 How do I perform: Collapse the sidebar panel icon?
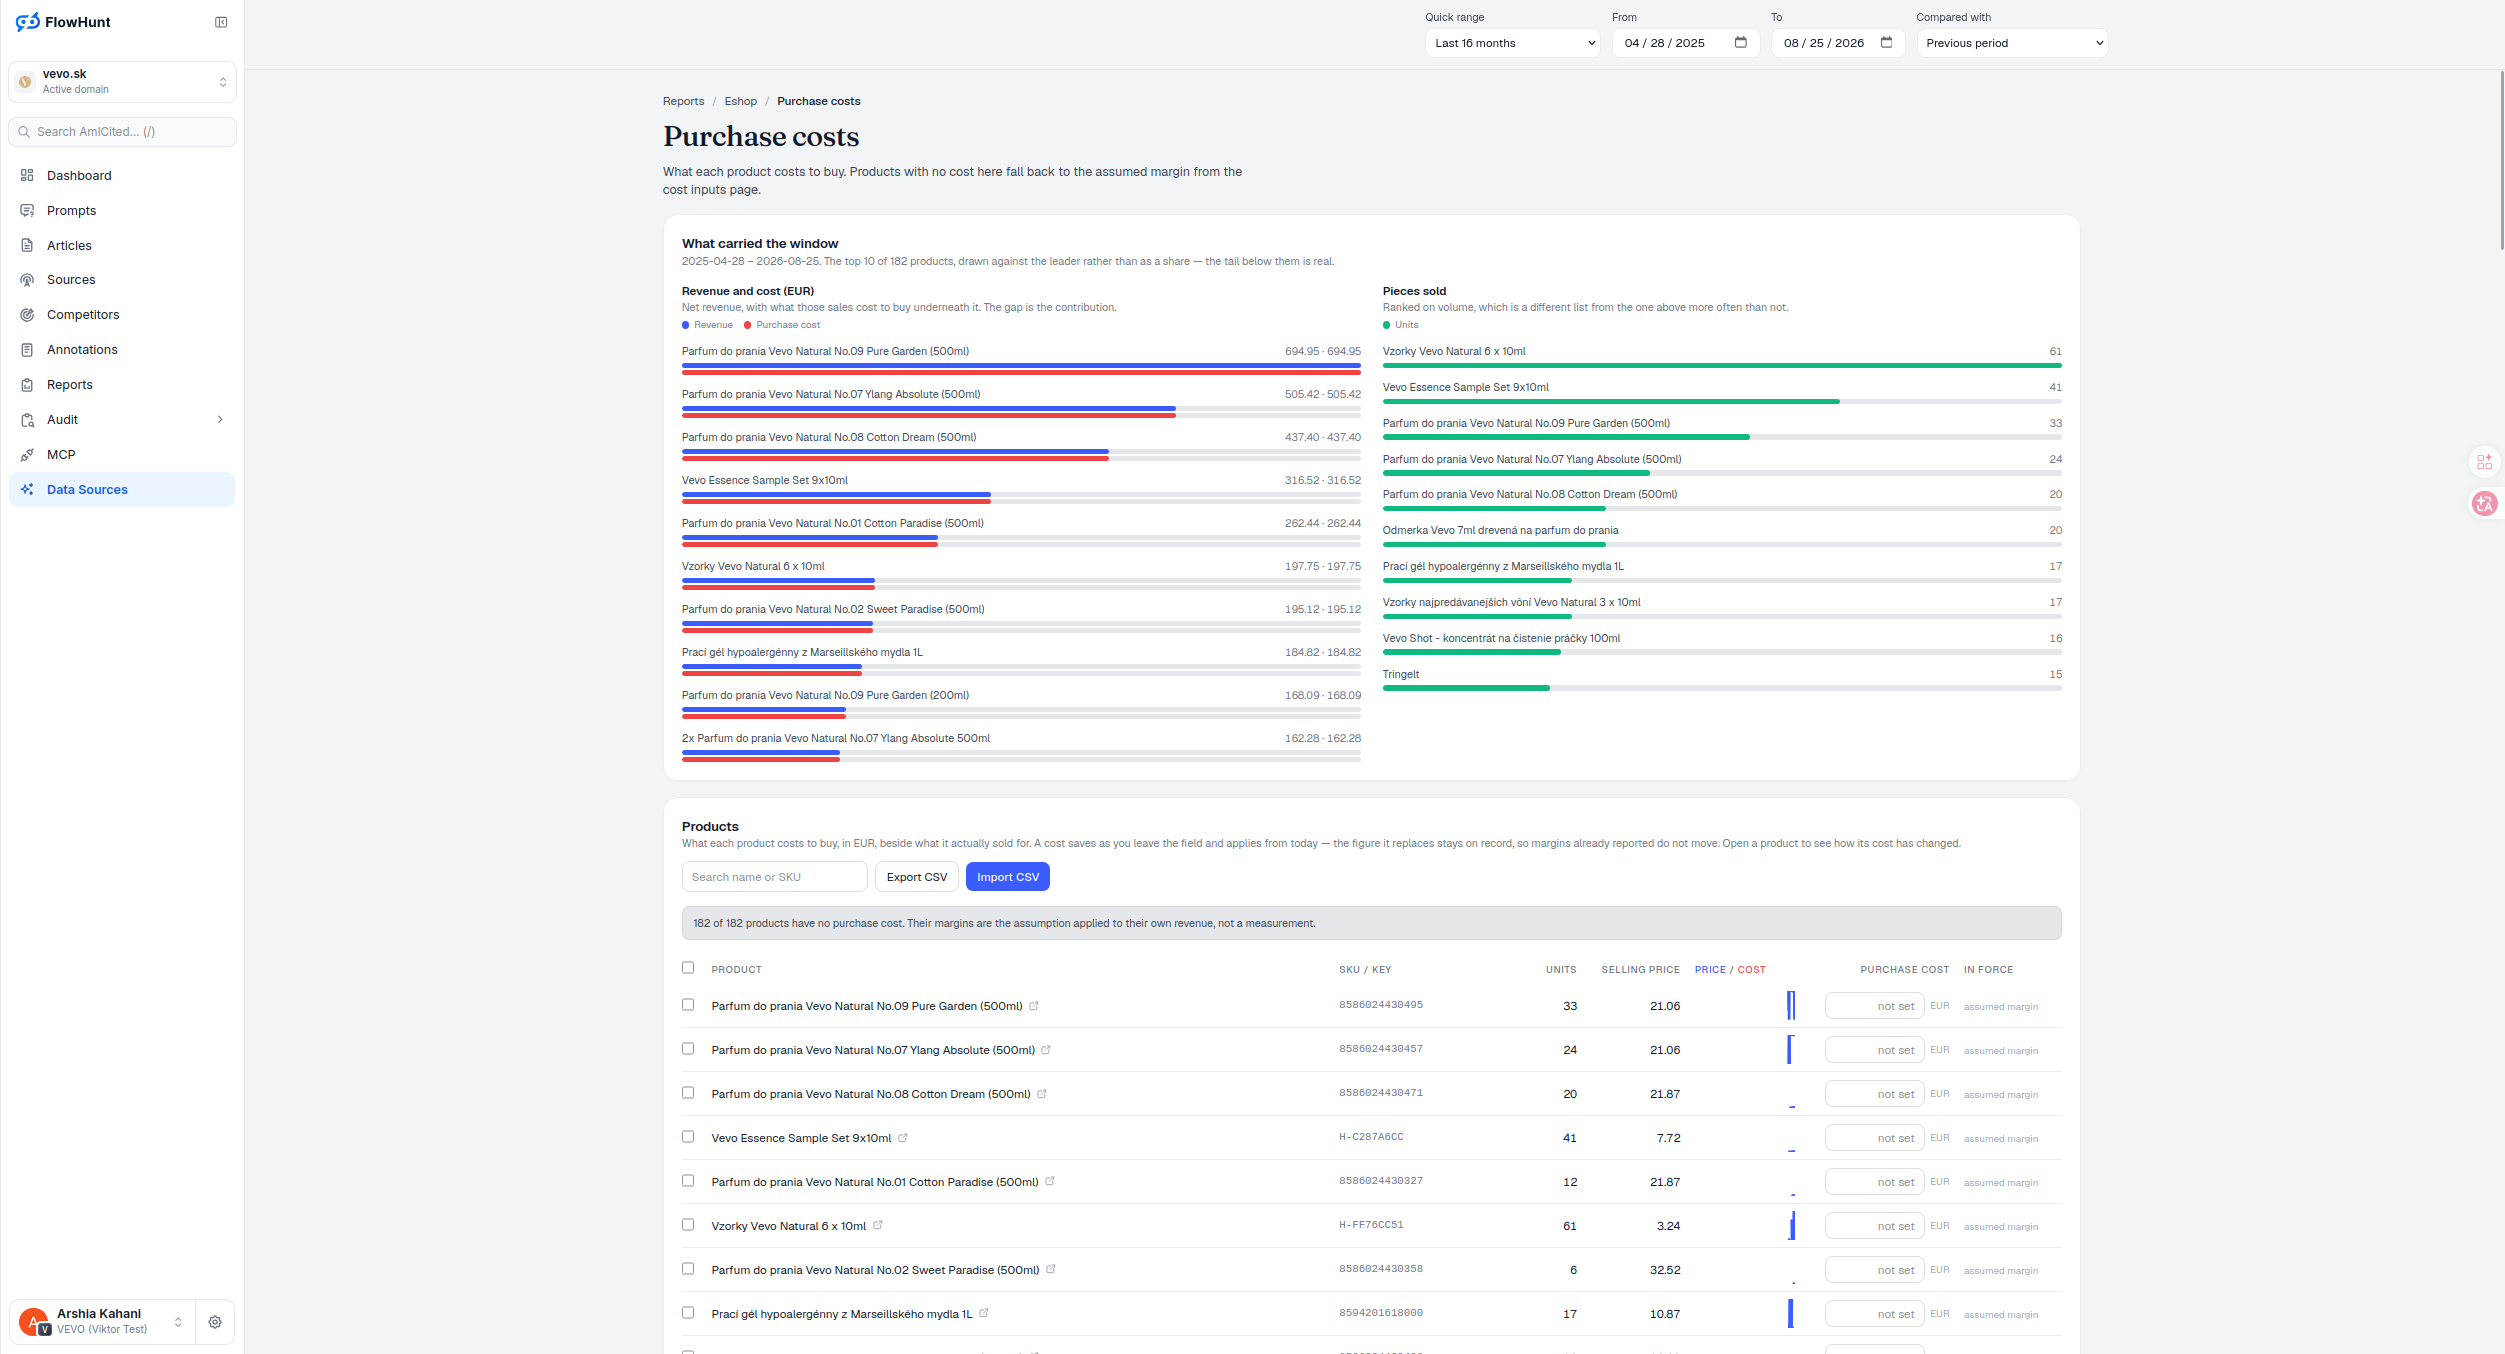[x=221, y=22]
